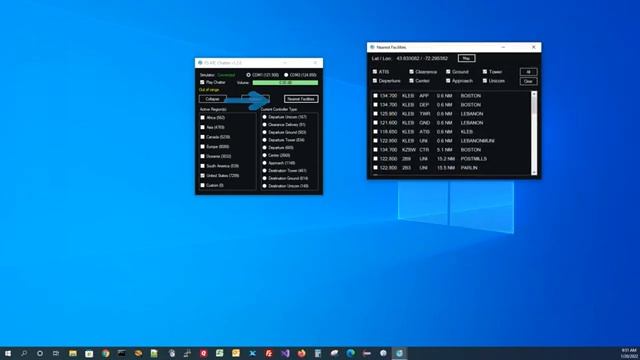Select Destination Tower controller type
Image resolution: width=640 pixels, height=360 pixels.
pyautogui.click(x=264, y=171)
